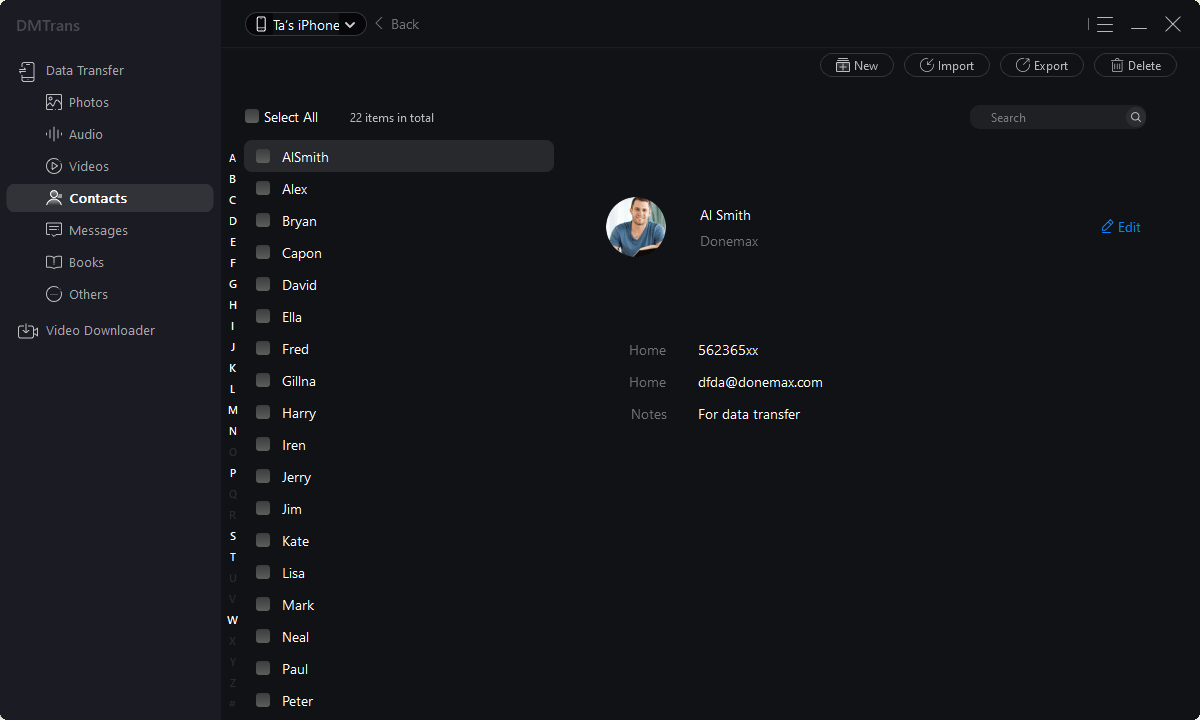The width and height of the screenshot is (1200, 720).
Task: Select the Mark contact name
Action: tap(298, 605)
